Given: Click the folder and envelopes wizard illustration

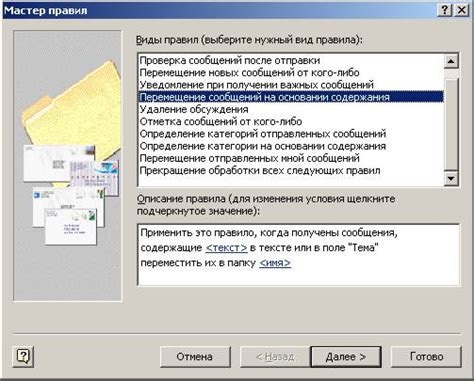Looking at the screenshot, I should pyautogui.click(x=68, y=166).
